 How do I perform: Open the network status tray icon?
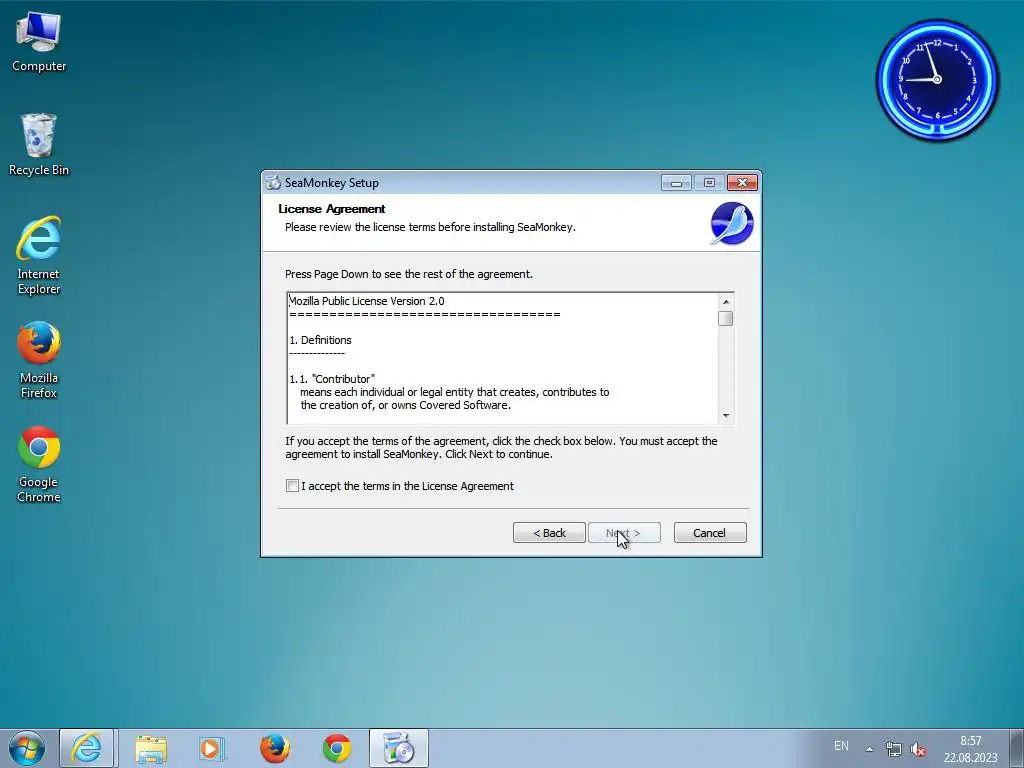click(893, 749)
